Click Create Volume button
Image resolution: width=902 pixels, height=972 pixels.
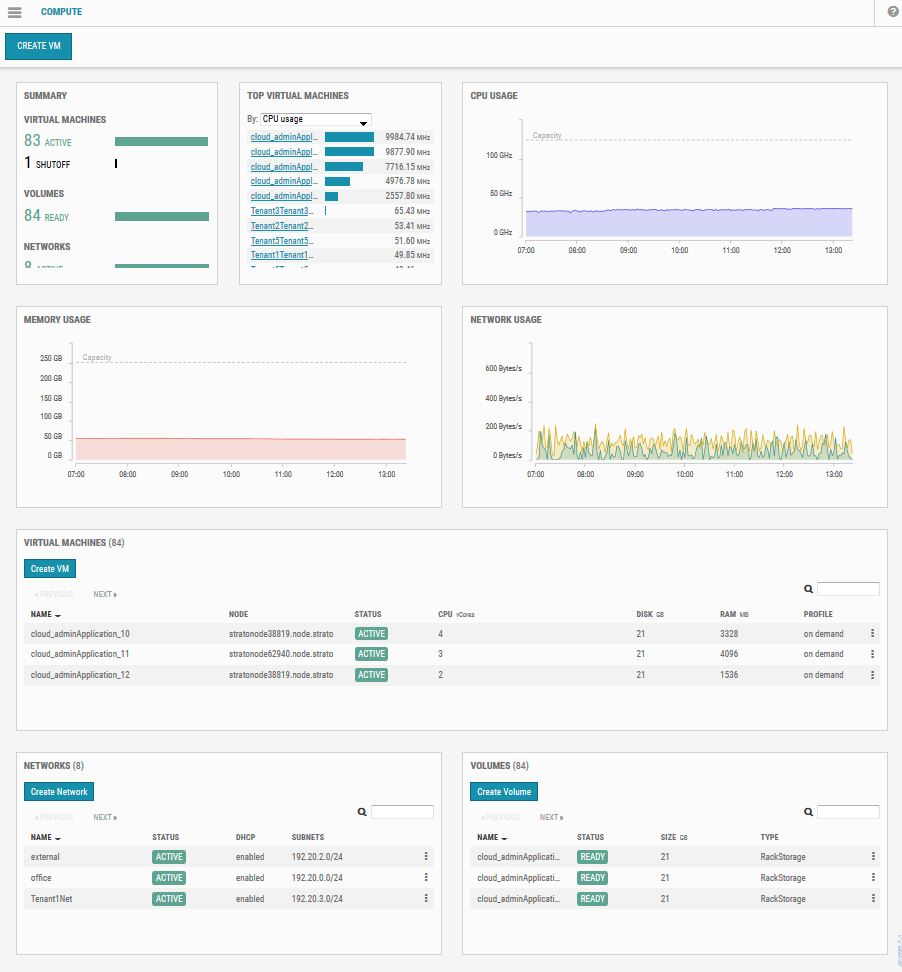click(504, 792)
